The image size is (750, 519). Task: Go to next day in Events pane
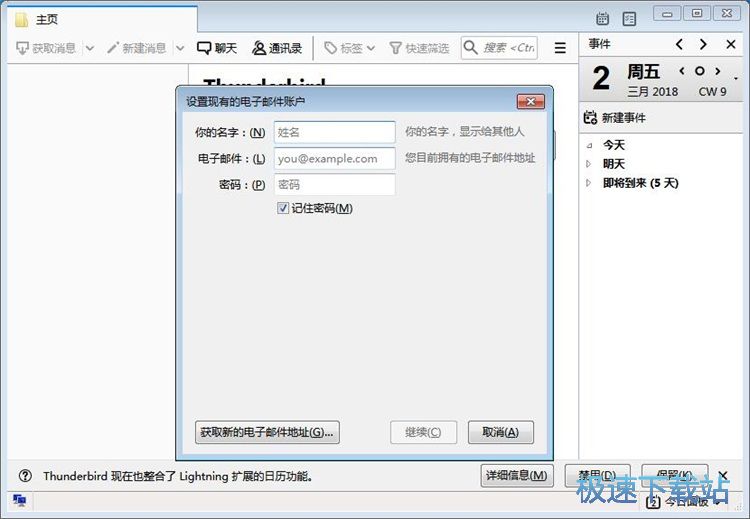[x=703, y=44]
